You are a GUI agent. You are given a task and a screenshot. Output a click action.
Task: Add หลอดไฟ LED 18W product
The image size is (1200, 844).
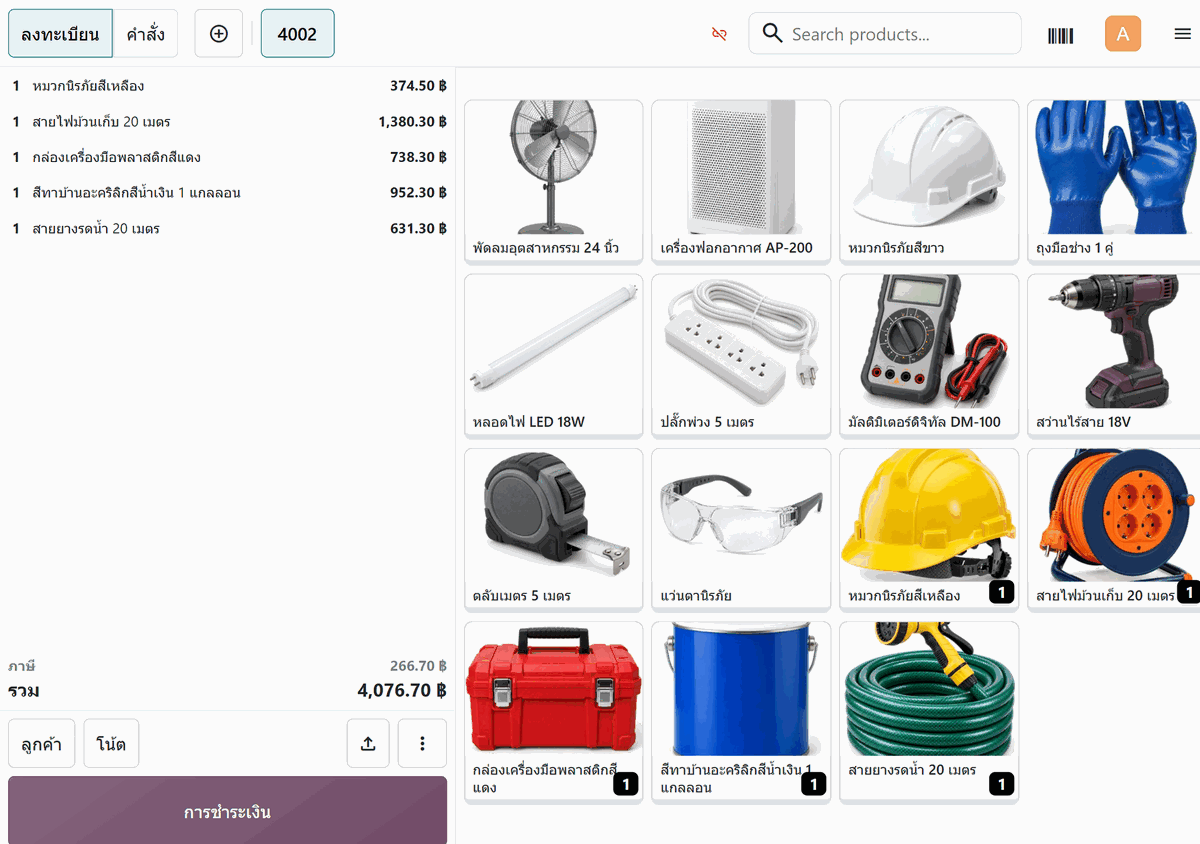tap(553, 356)
